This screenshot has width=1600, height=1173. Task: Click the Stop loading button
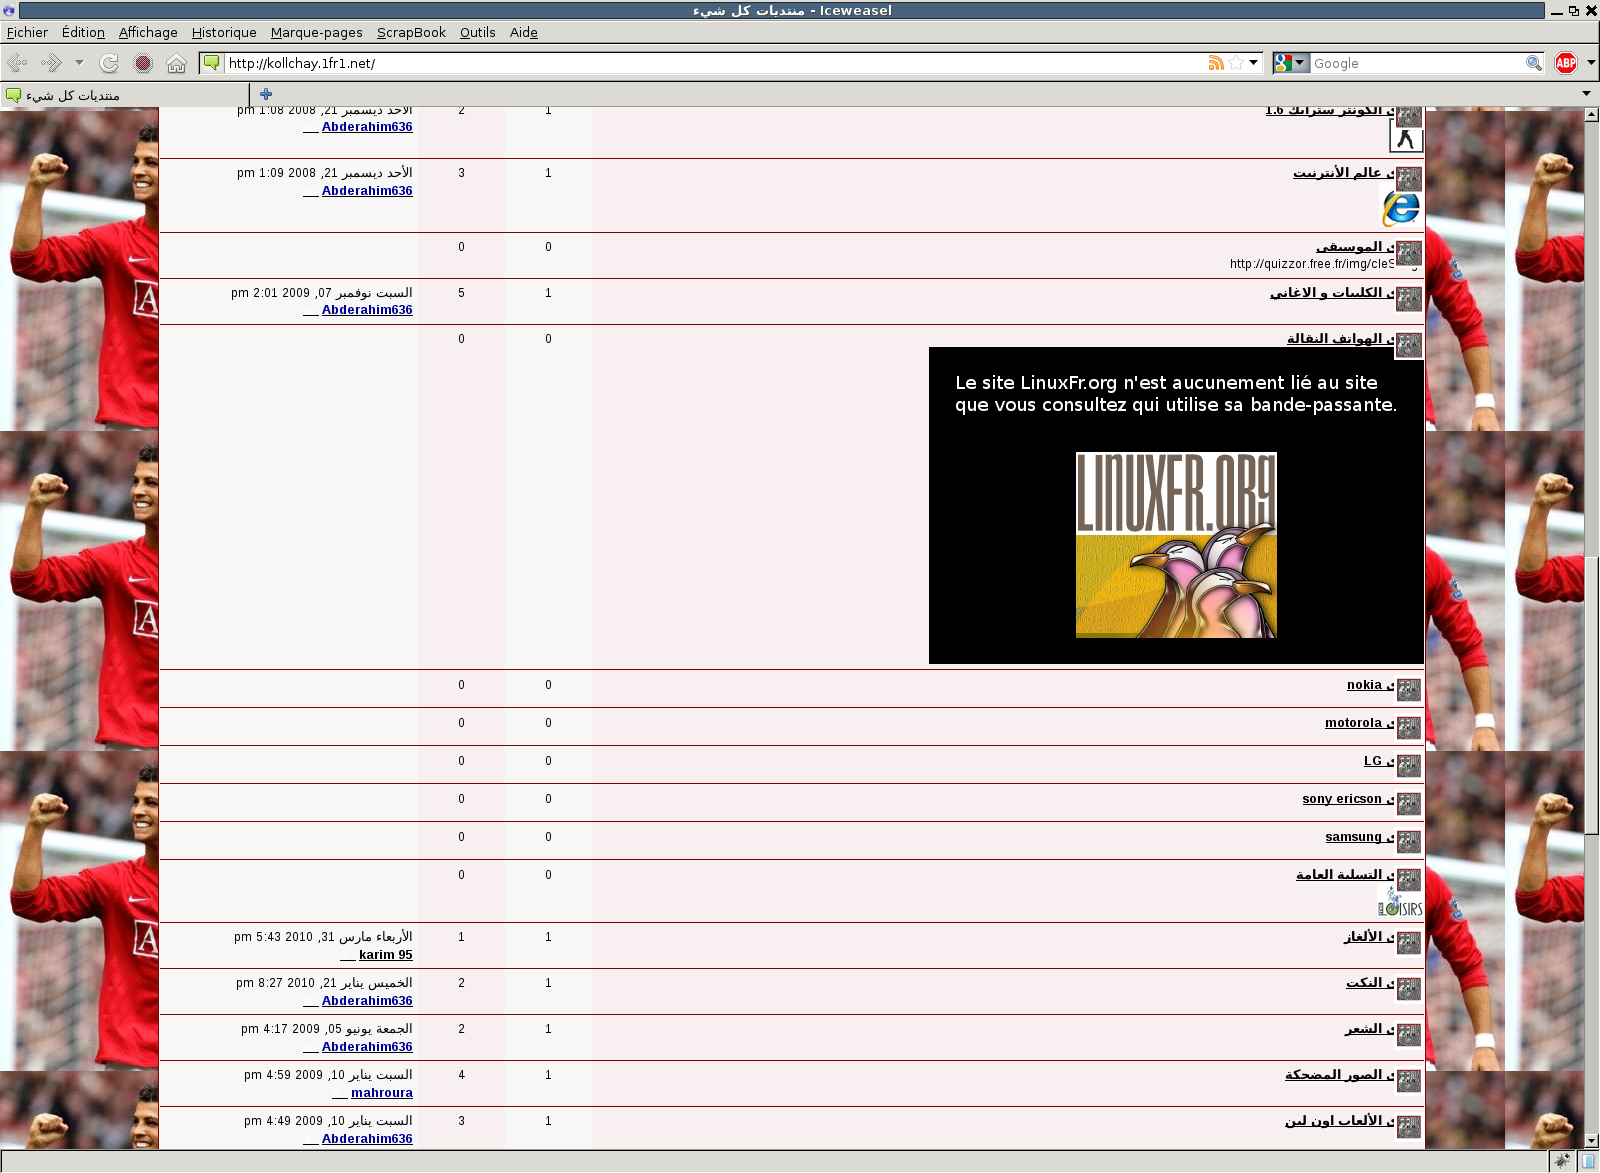[x=143, y=63]
